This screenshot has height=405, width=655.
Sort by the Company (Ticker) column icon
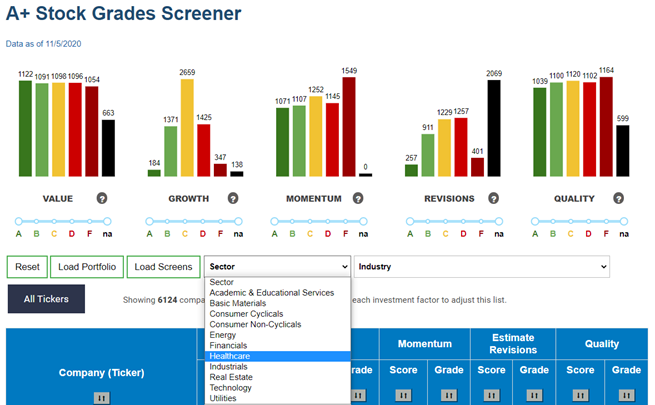click(102, 398)
